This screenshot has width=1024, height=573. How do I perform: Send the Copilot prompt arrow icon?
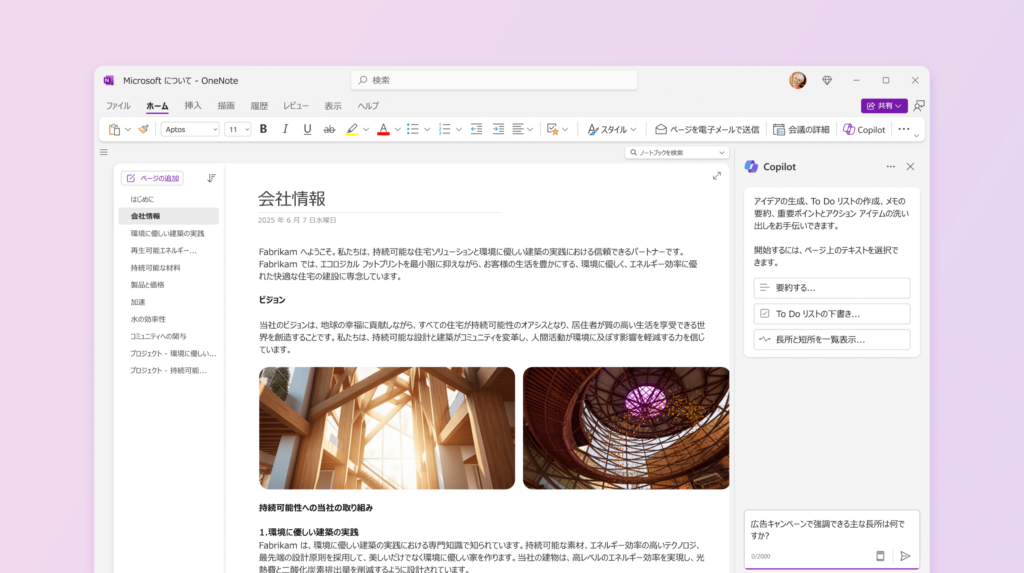(x=905, y=556)
